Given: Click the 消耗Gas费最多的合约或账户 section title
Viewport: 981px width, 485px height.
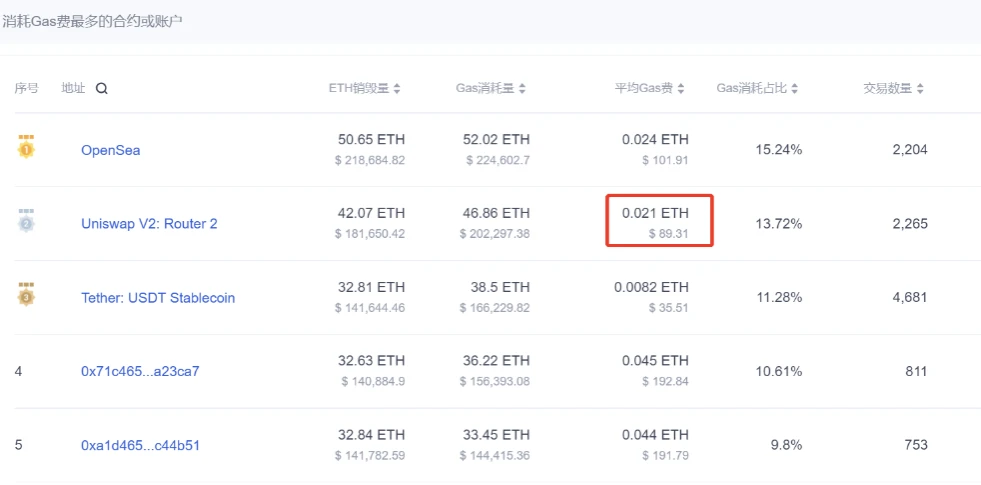Looking at the screenshot, I should (x=93, y=21).
